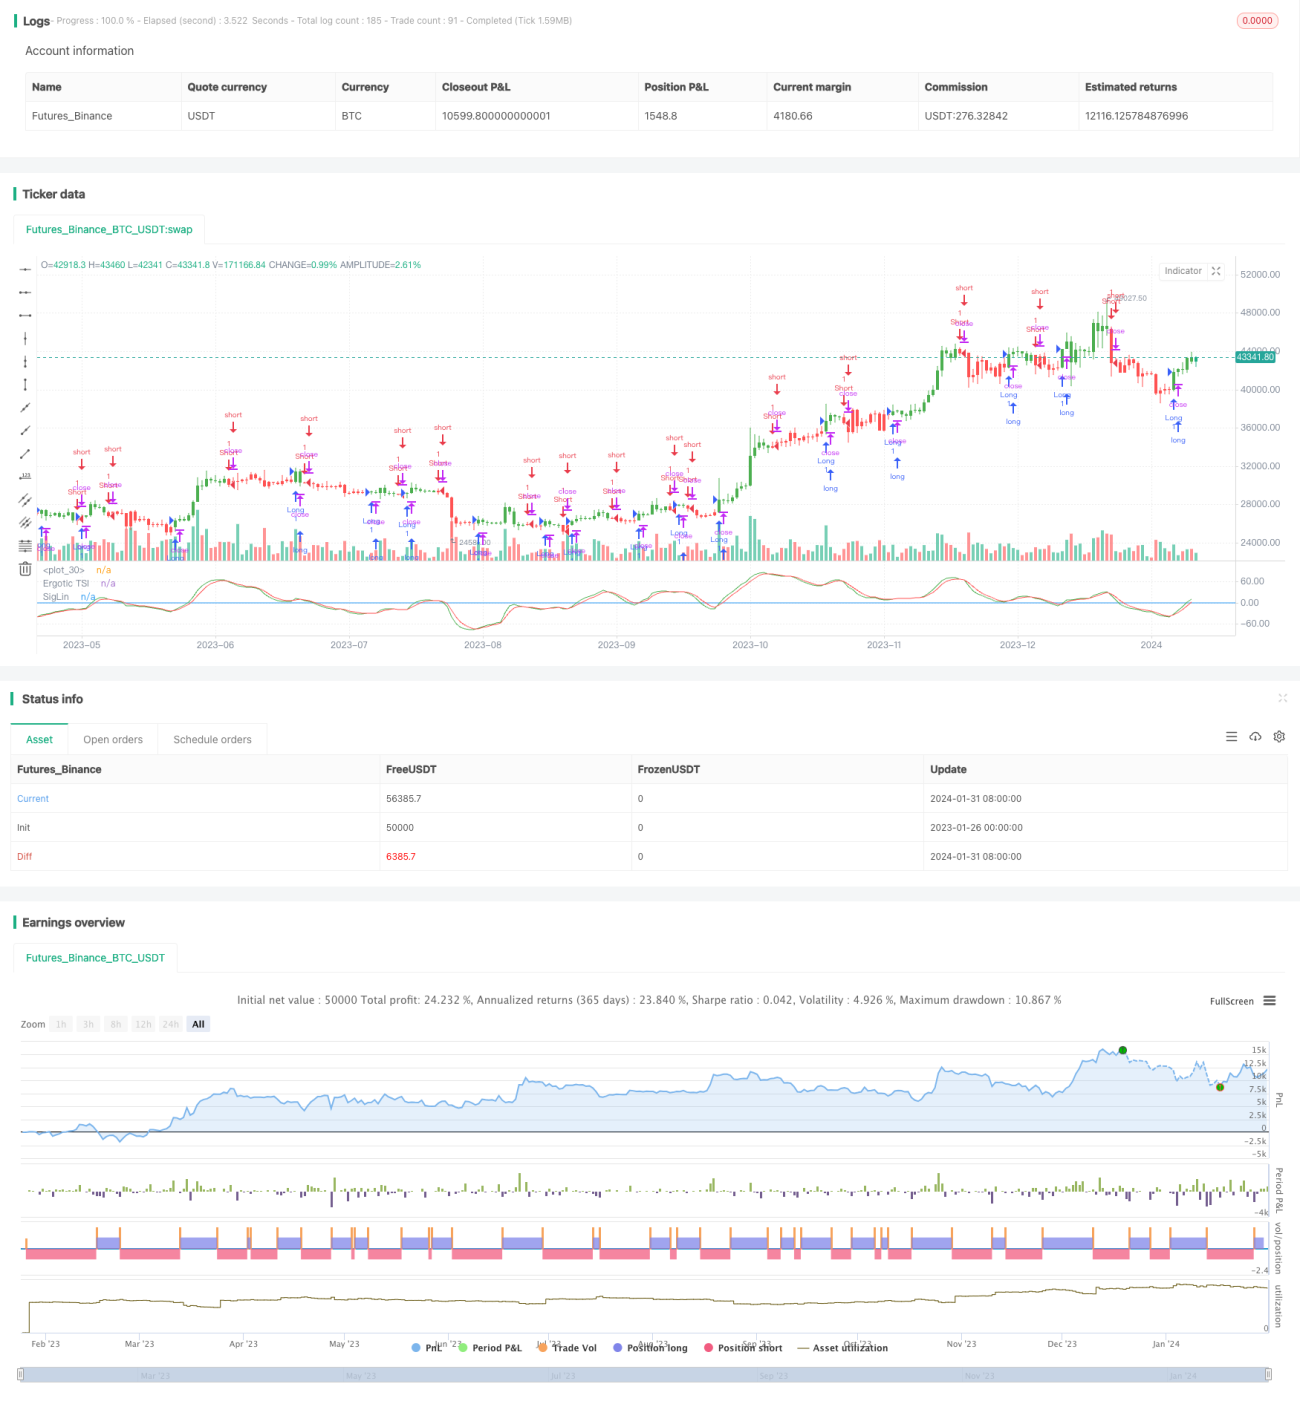Select the All zoom range button

(198, 1024)
